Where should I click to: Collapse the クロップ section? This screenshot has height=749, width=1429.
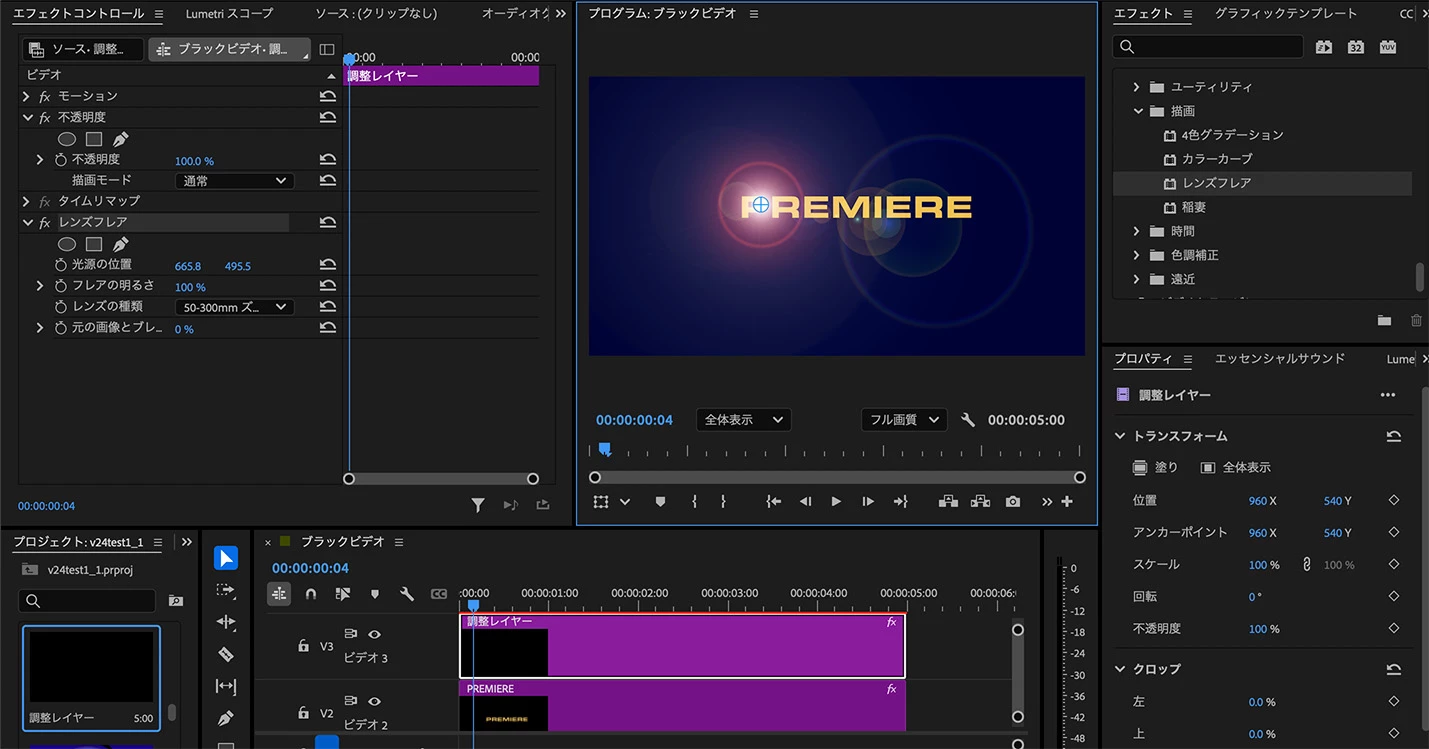coord(1121,669)
